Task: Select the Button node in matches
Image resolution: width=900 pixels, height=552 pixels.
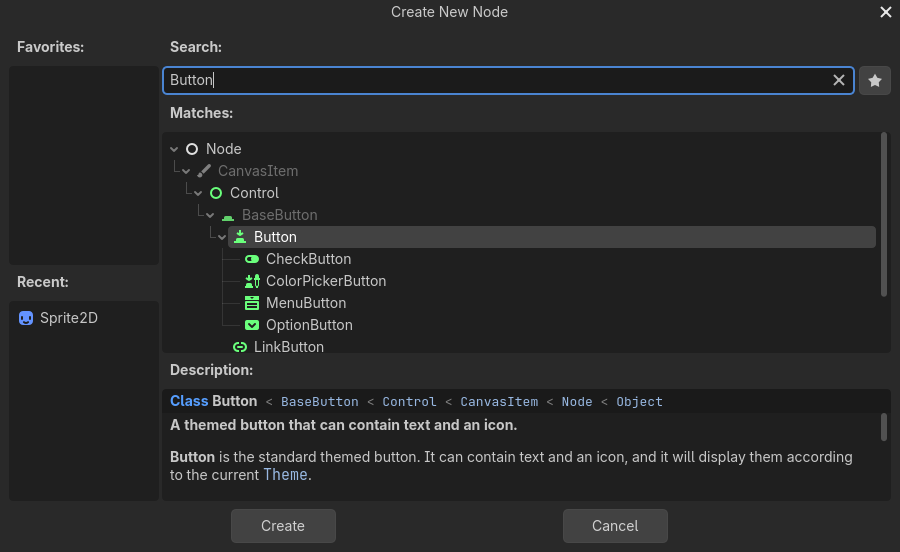Action: click(275, 237)
